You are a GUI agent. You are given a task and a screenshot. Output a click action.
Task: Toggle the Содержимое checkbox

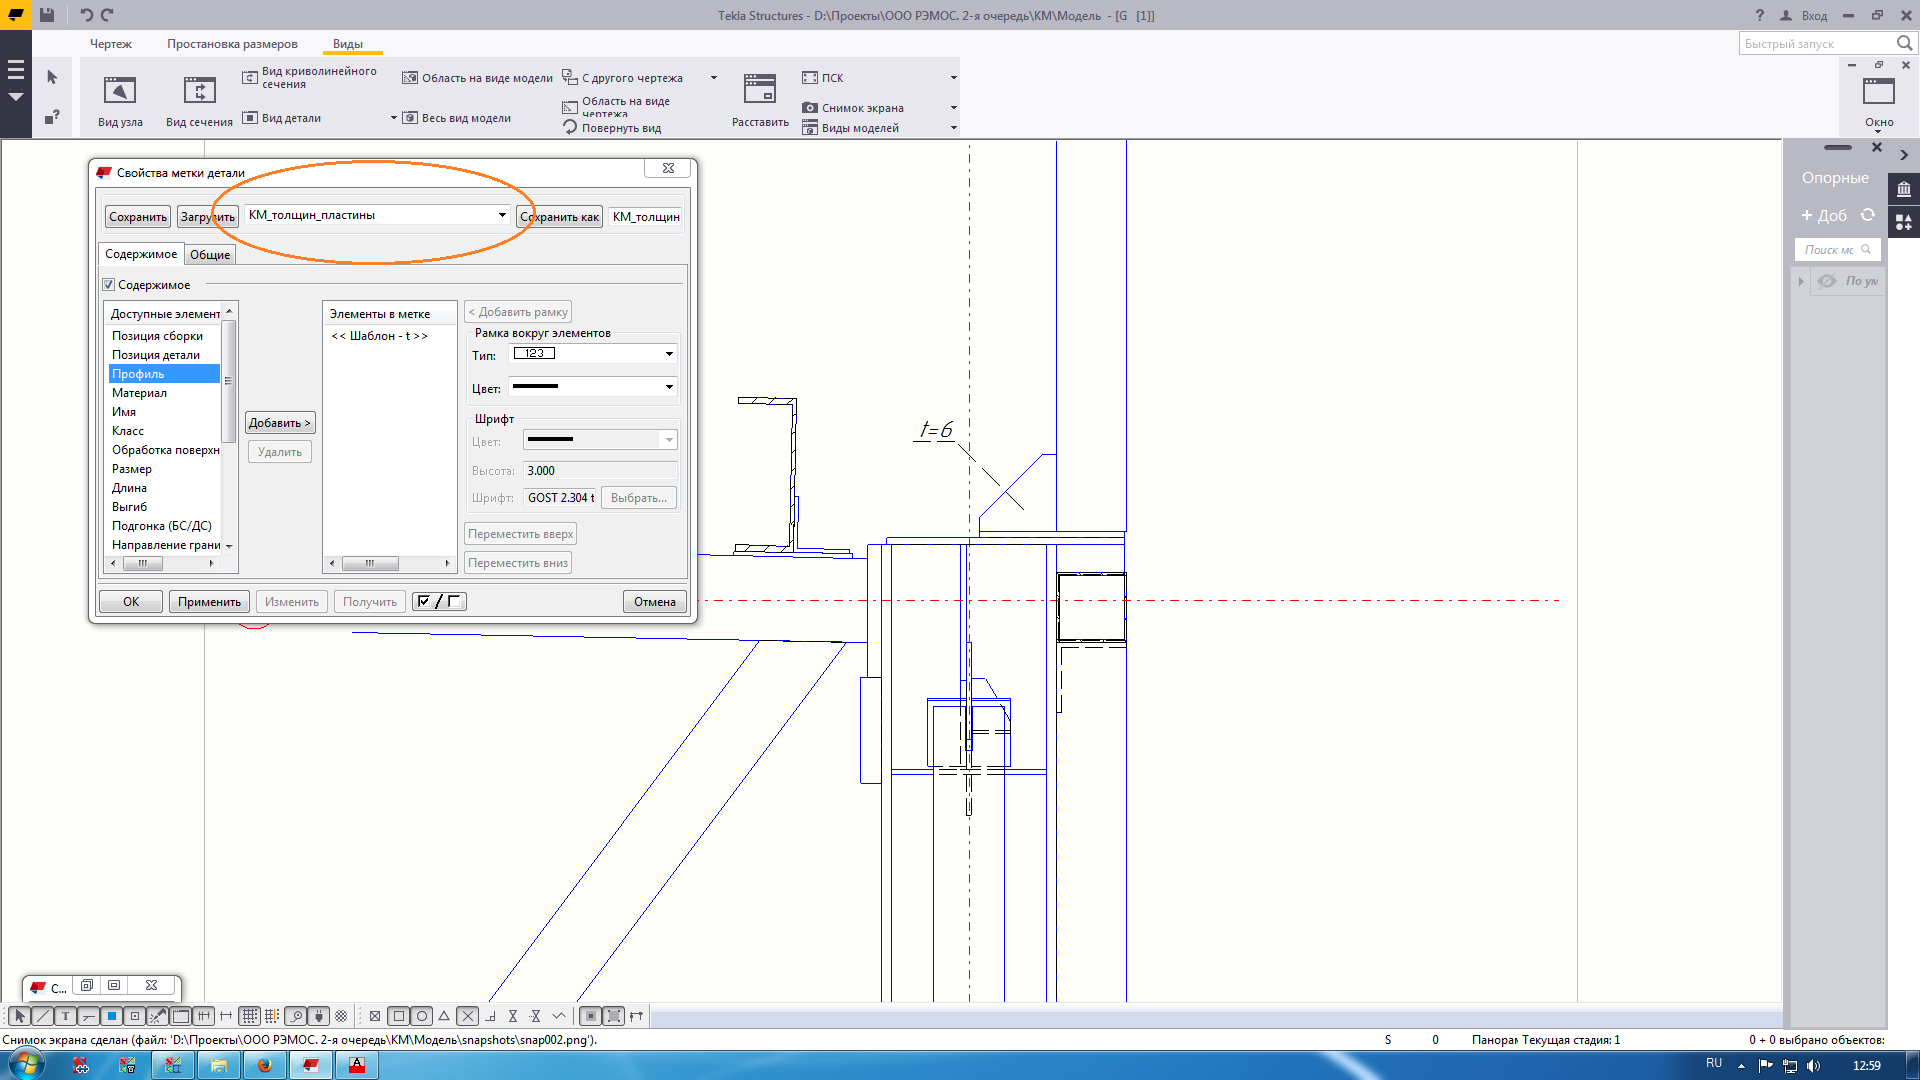point(109,285)
